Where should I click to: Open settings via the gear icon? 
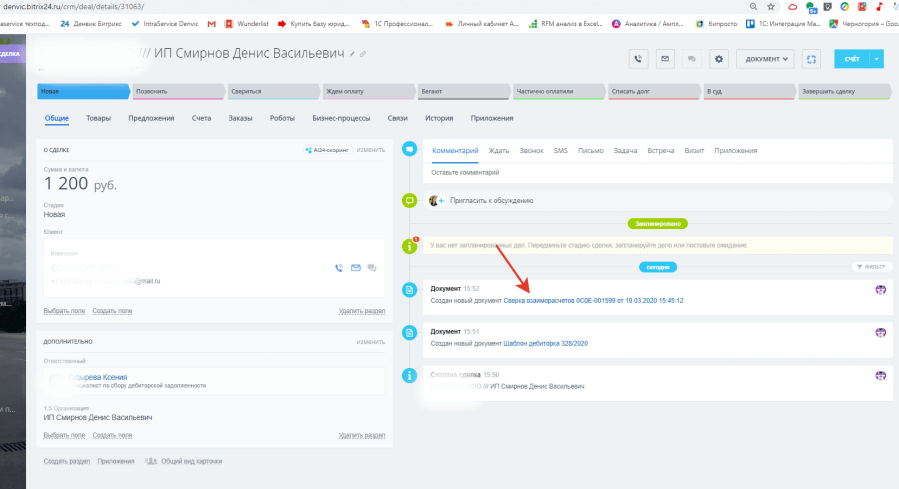(718, 59)
